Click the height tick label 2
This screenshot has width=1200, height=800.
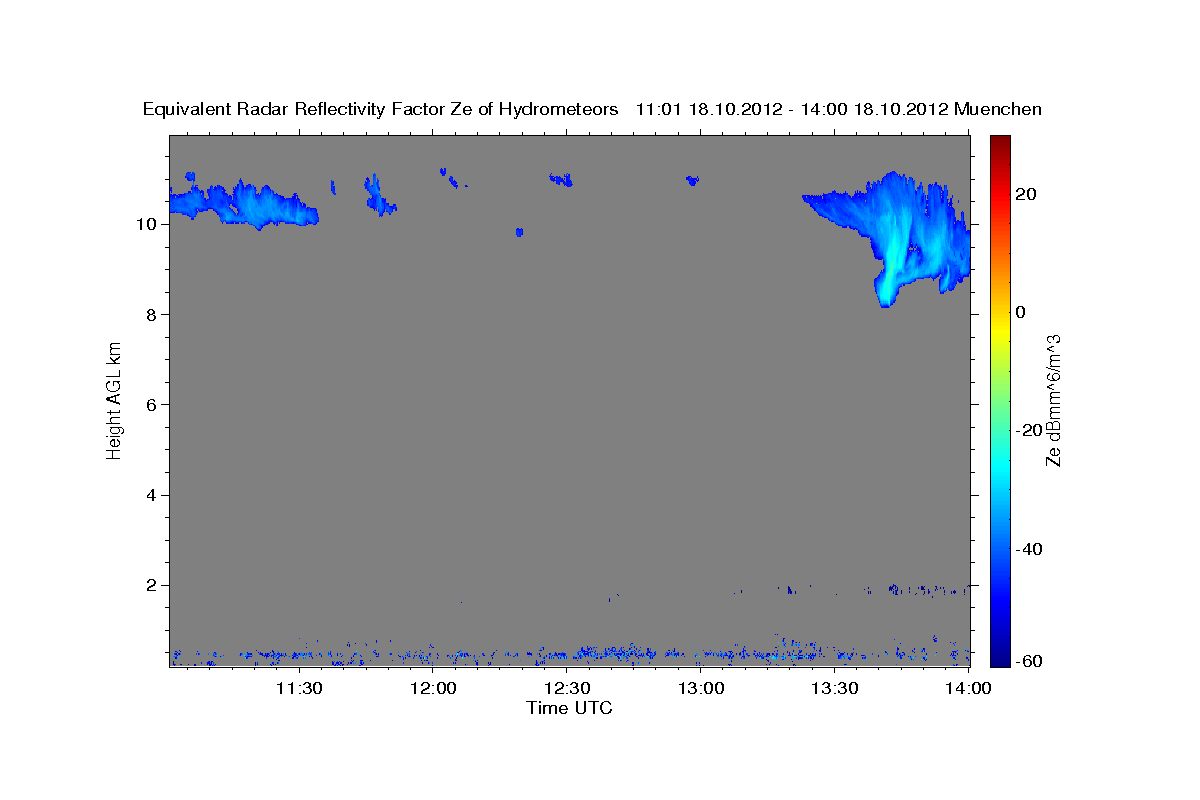click(x=153, y=585)
